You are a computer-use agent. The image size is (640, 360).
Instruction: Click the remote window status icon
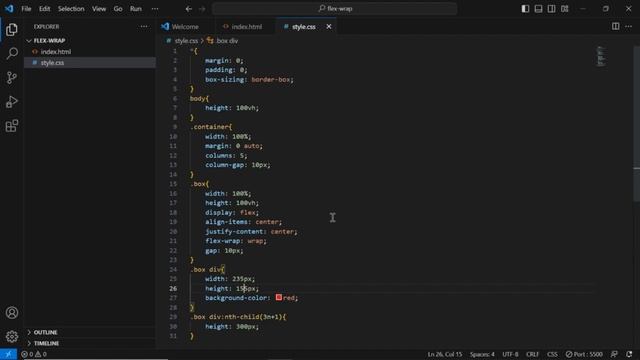coord(8,354)
